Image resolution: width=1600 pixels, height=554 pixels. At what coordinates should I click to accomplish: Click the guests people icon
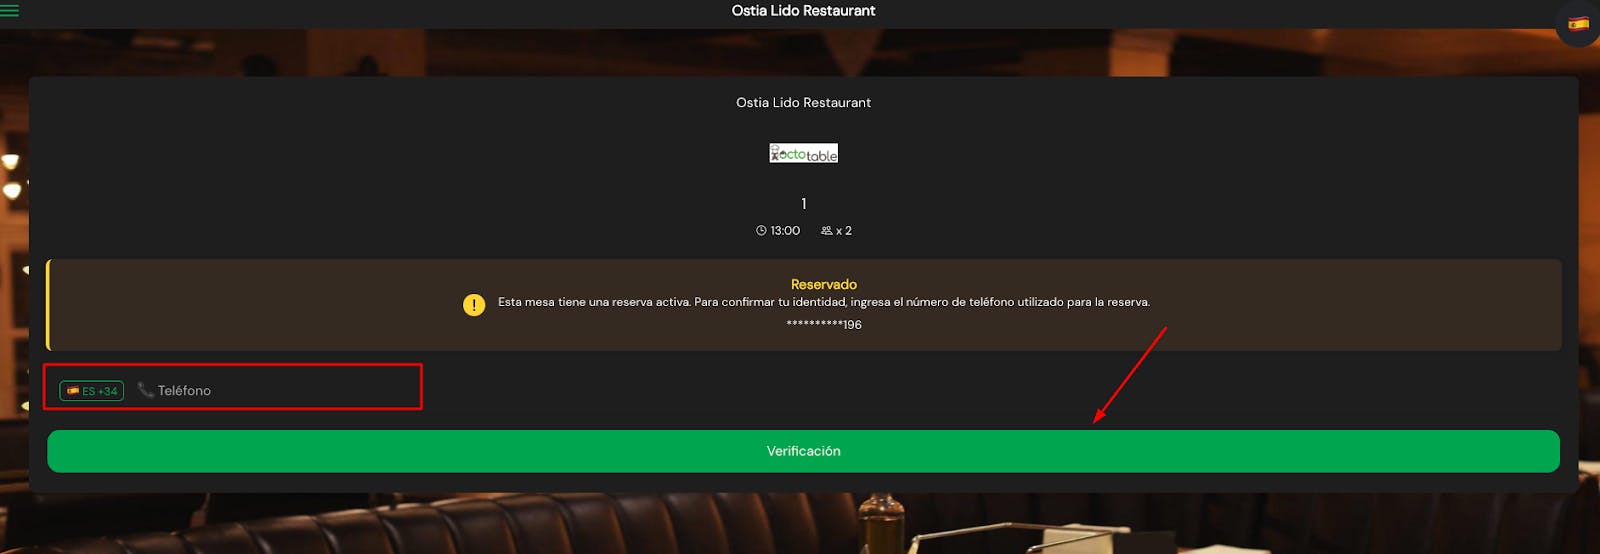pos(826,231)
